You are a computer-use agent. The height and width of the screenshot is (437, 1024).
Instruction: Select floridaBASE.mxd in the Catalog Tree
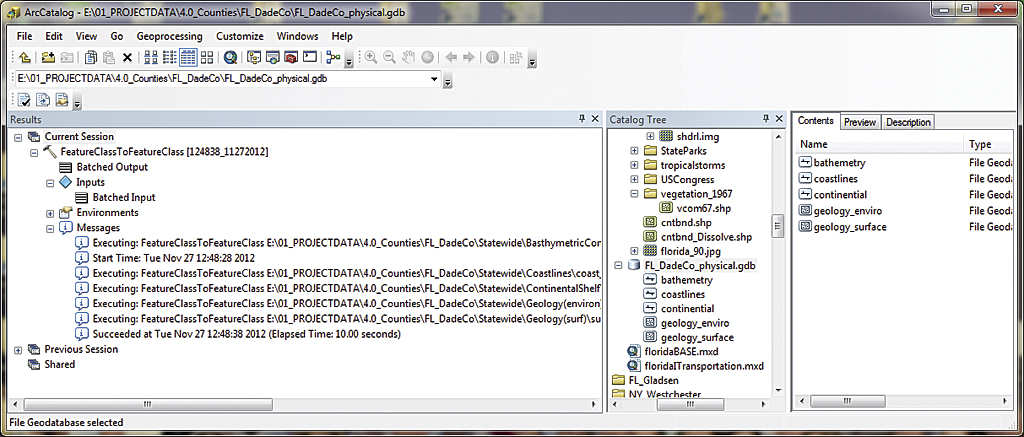pyautogui.click(x=683, y=352)
